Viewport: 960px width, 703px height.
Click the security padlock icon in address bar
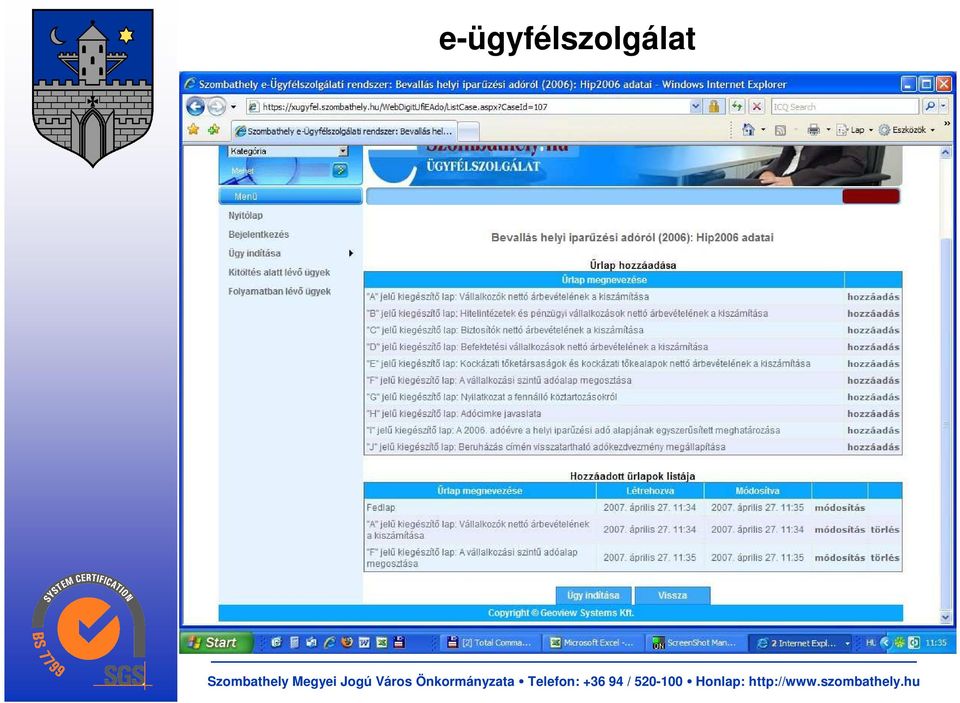click(x=714, y=107)
